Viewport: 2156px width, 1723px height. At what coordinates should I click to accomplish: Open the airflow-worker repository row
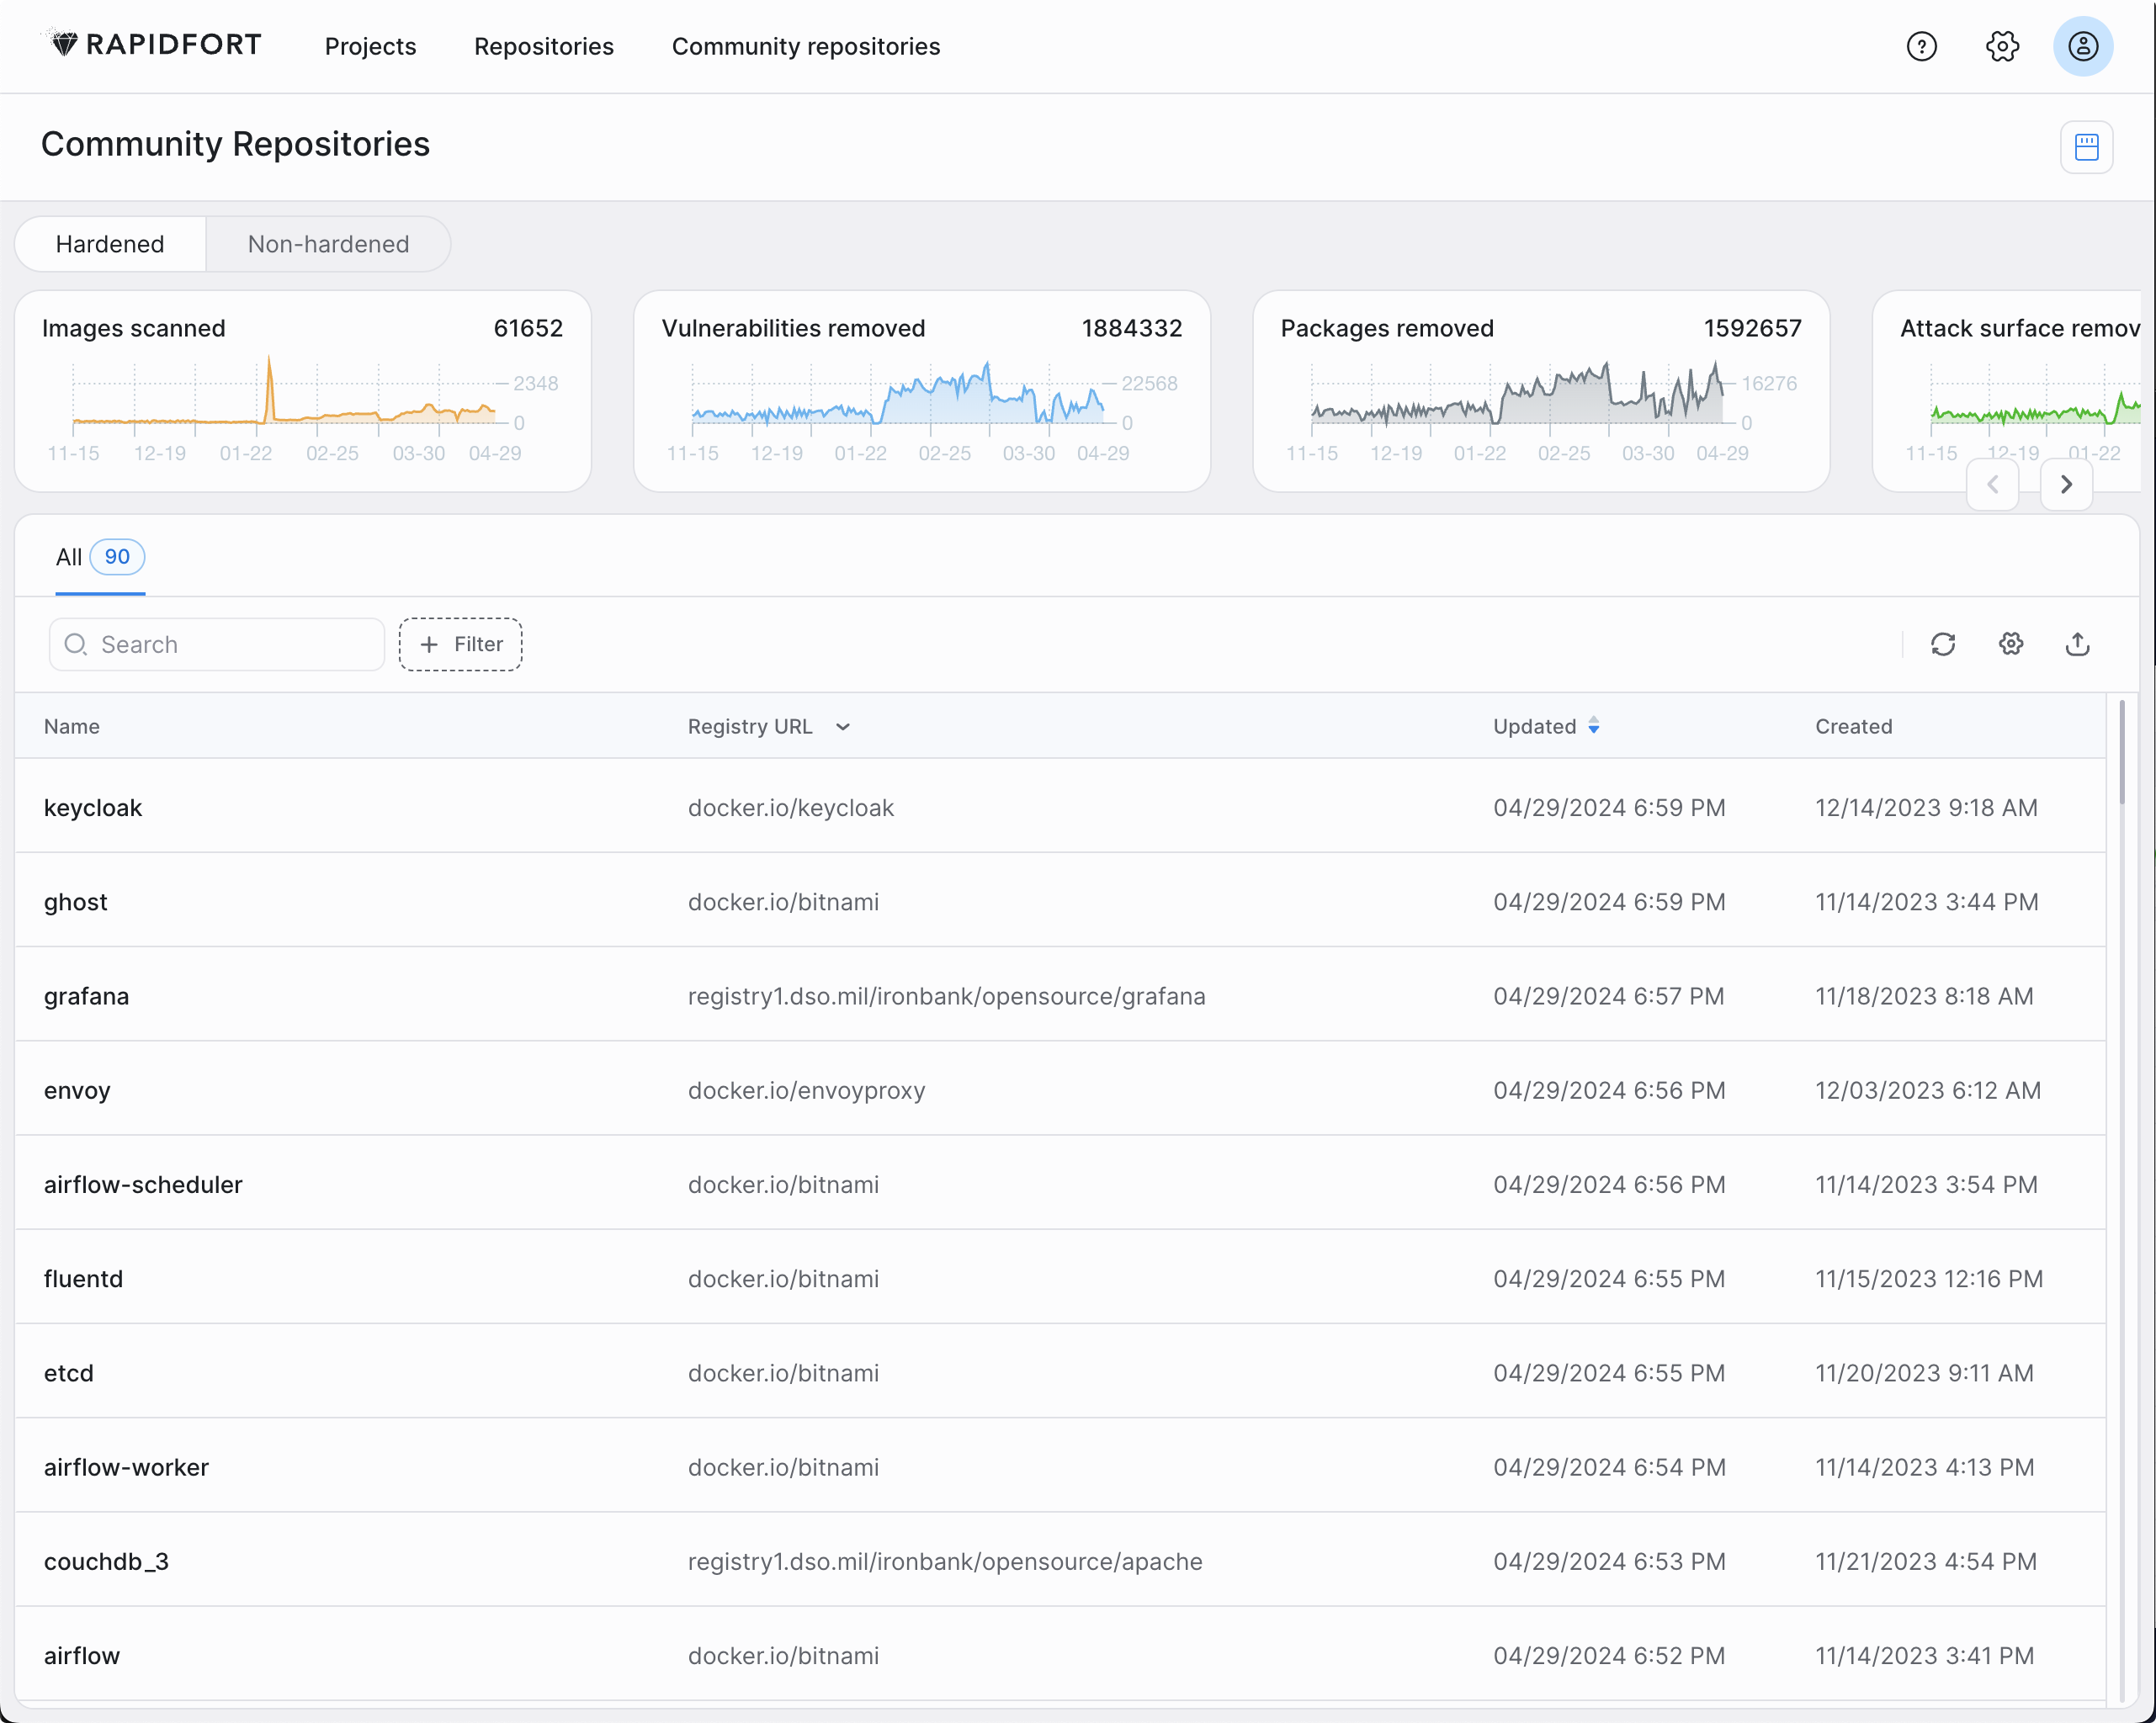[1060, 1466]
